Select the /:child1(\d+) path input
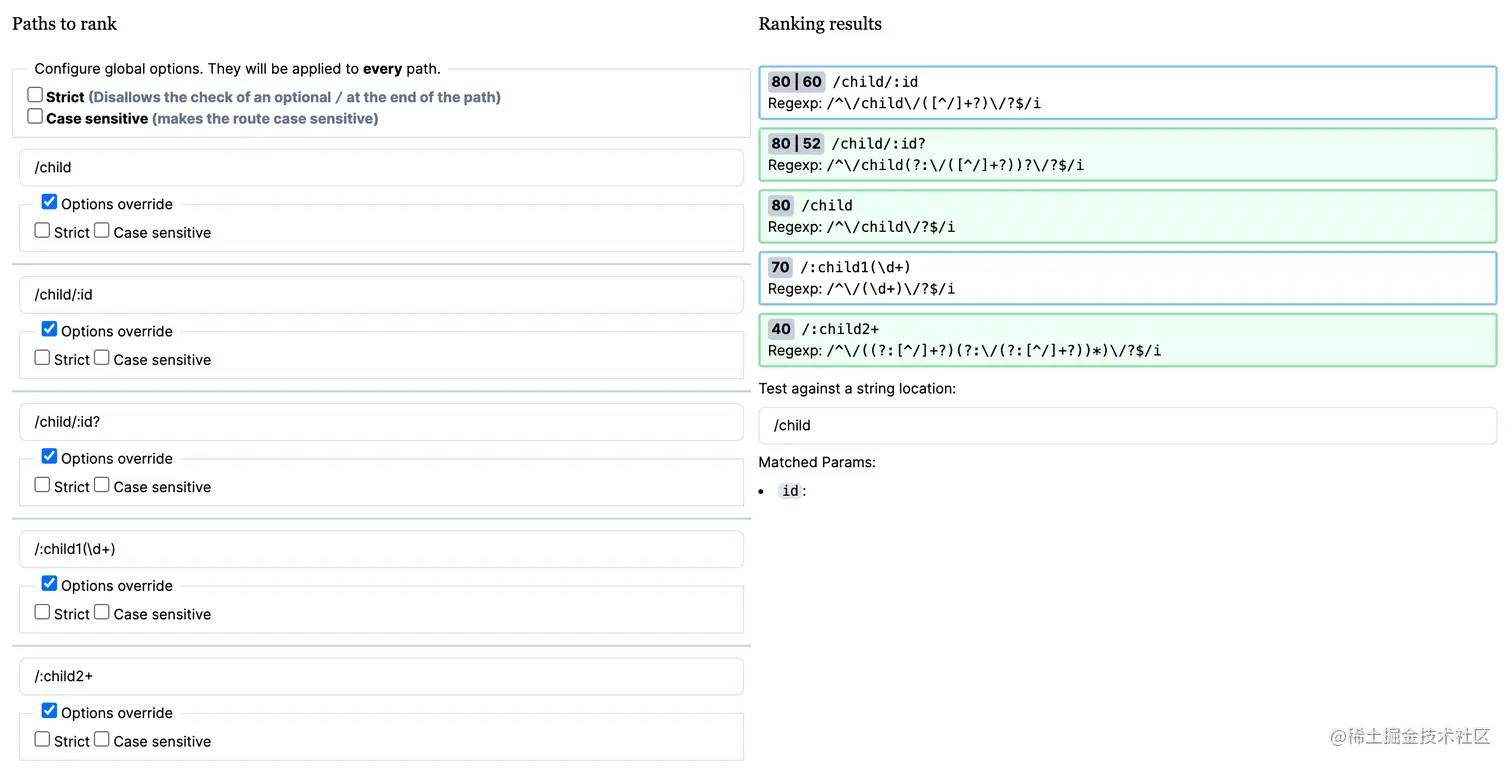The image size is (1512, 768). point(381,549)
